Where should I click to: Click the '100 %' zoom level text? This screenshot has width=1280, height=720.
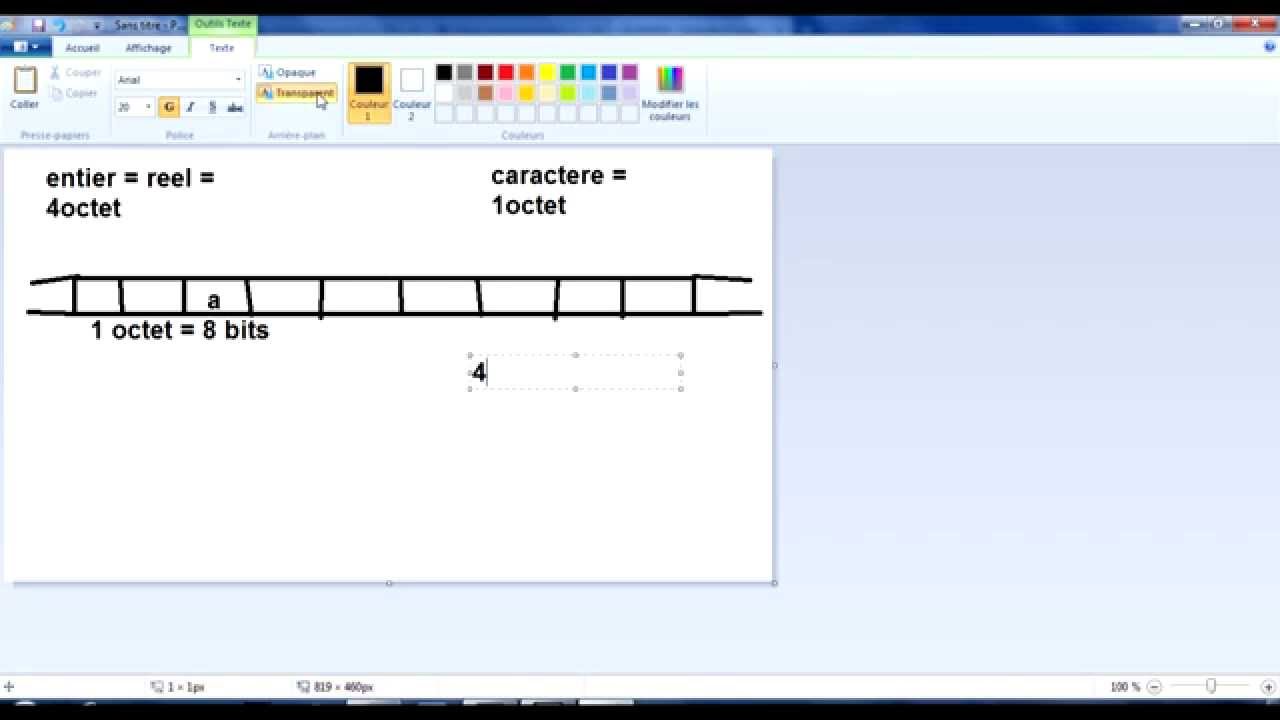click(1125, 687)
